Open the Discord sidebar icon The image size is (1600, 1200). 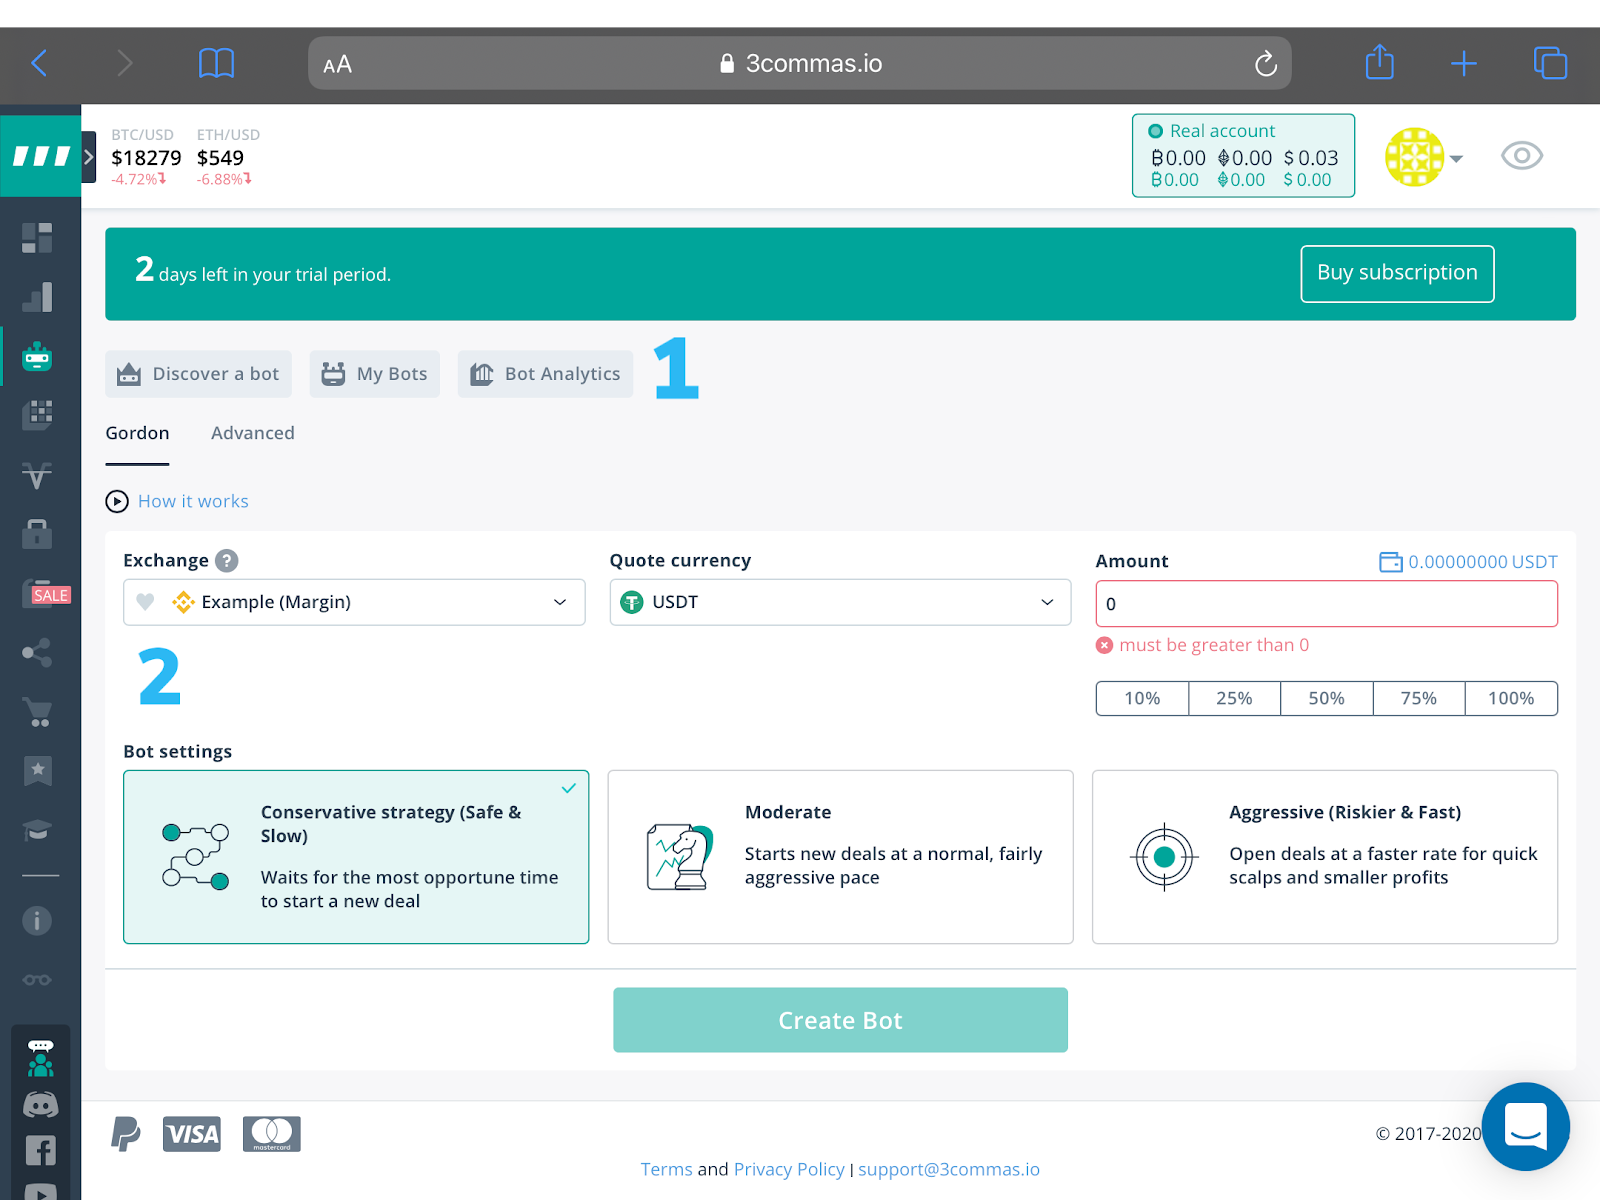(x=41, y=1105)
